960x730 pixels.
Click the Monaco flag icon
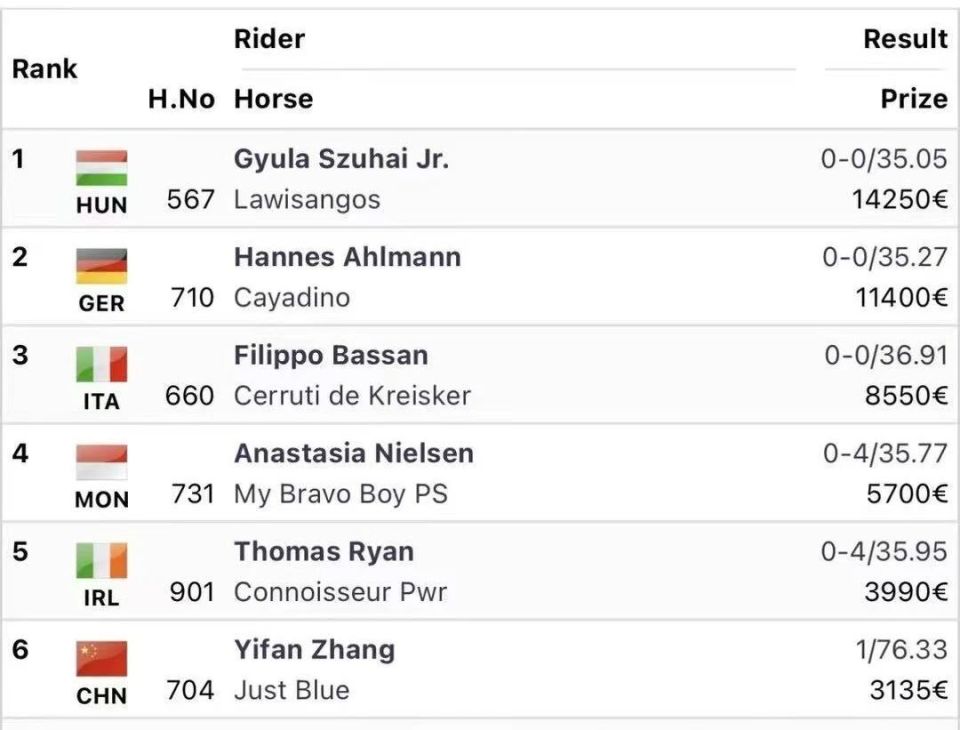(x=102, y=462)
